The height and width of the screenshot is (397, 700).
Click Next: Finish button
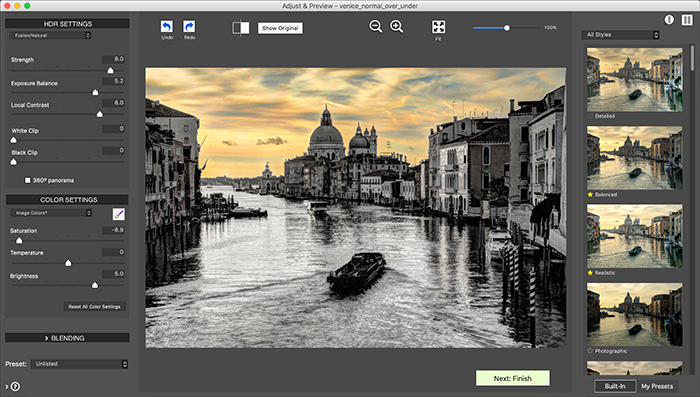(x=512, y=378)
